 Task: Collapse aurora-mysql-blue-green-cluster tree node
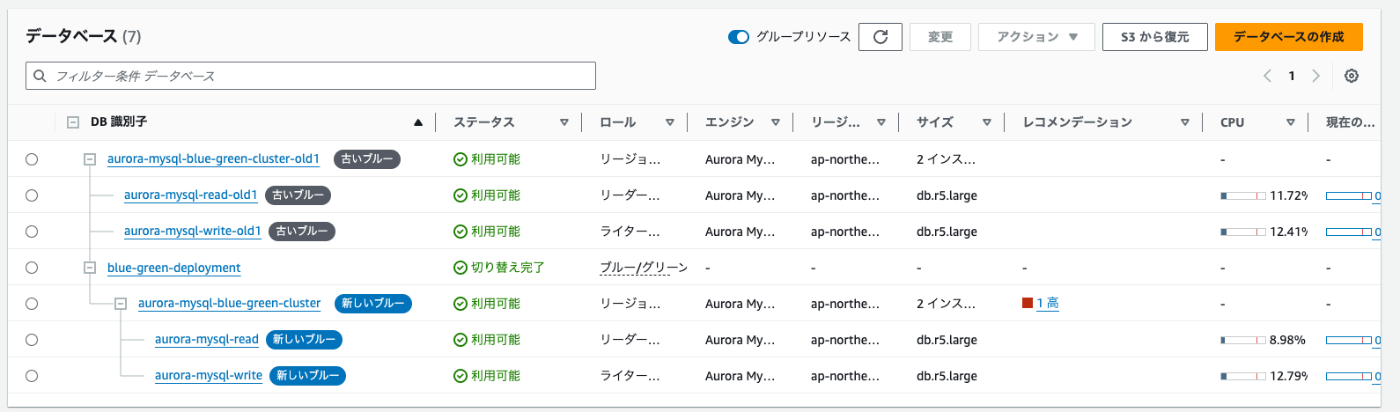coord(120,304)
